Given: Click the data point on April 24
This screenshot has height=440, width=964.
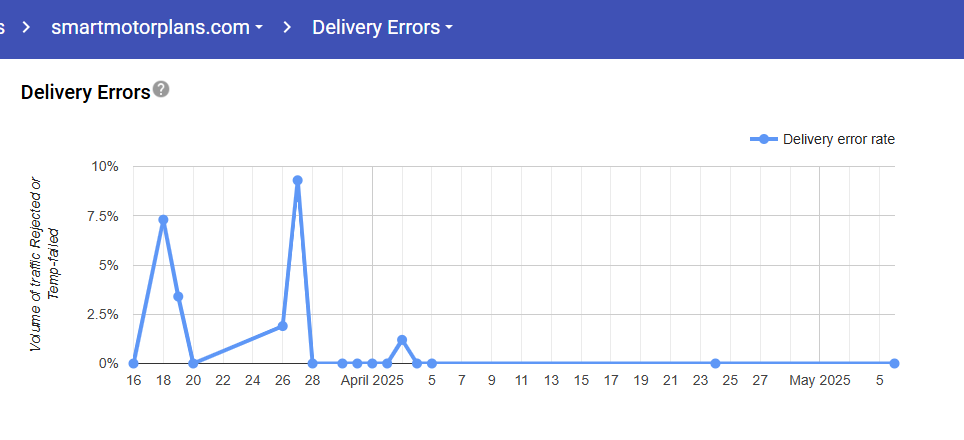Looking at the screenshot, I should click(x=715, y=363).
